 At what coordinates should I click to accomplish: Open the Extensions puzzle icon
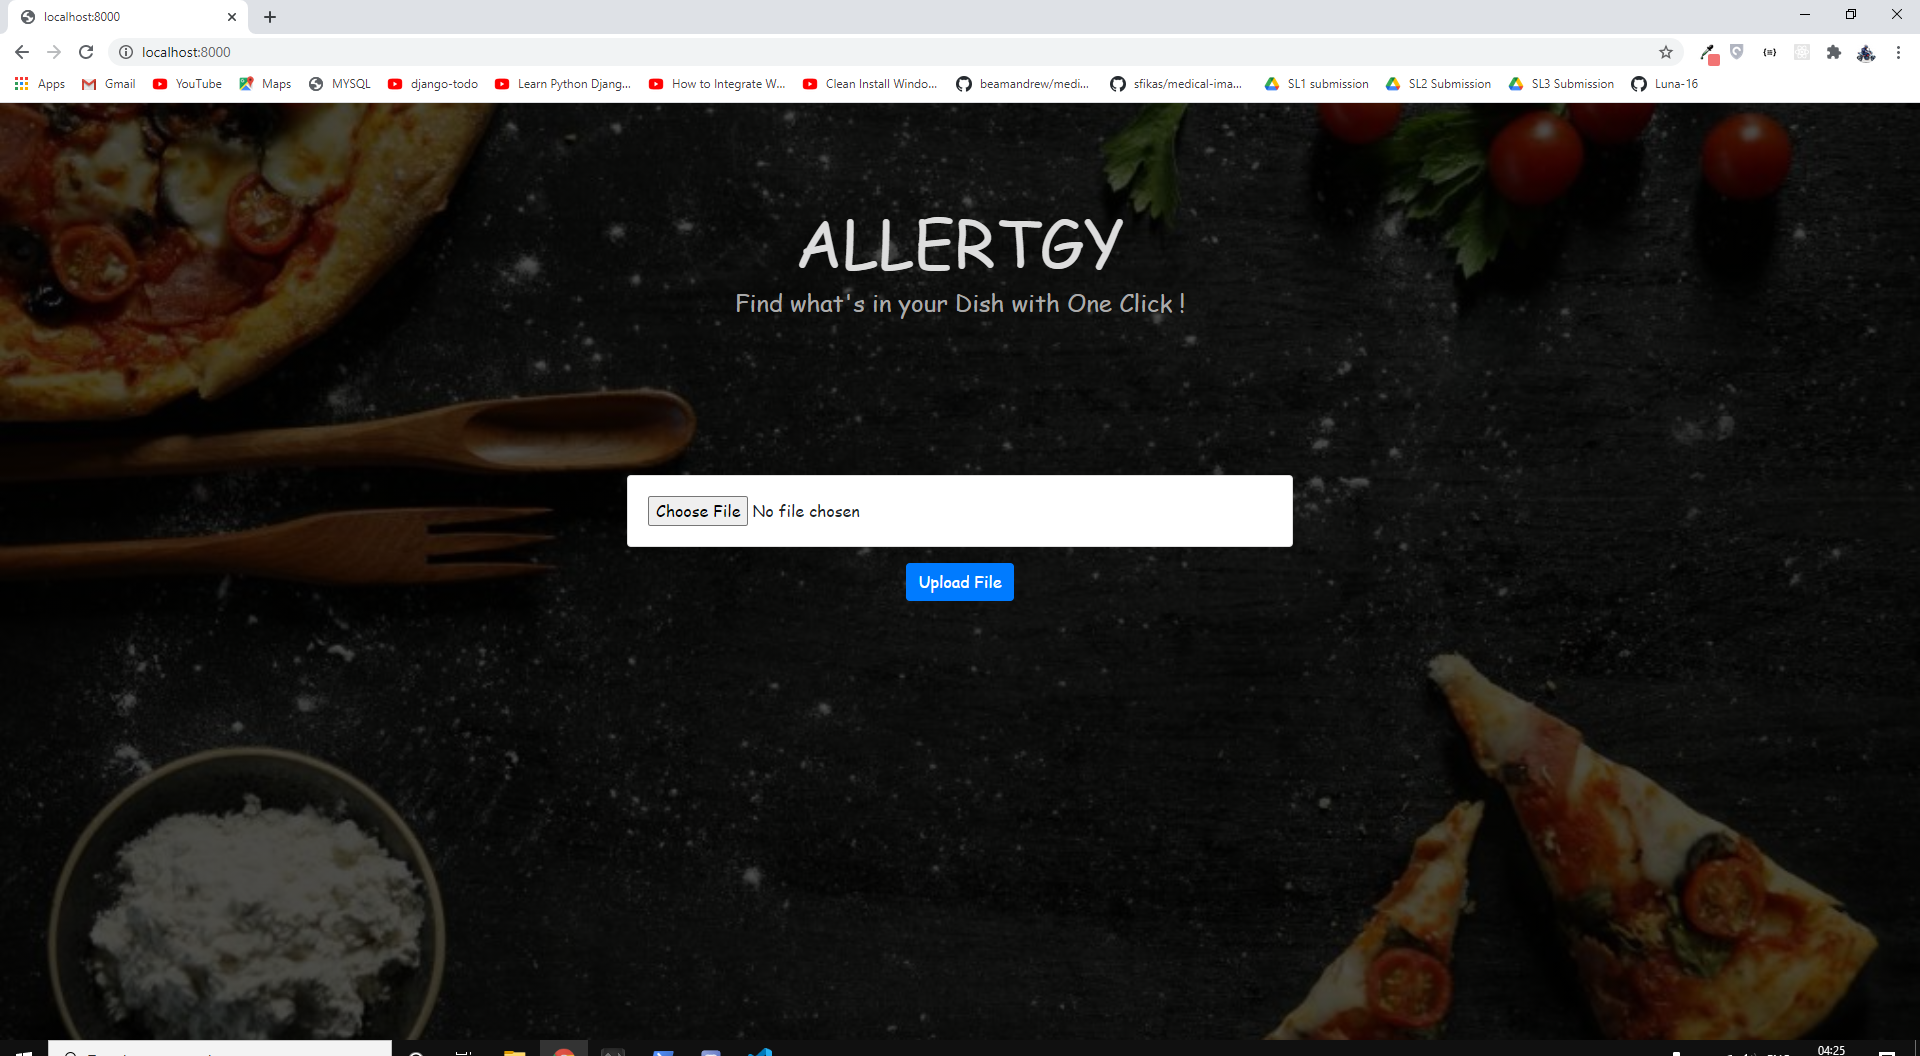(x=1834, y=52)
